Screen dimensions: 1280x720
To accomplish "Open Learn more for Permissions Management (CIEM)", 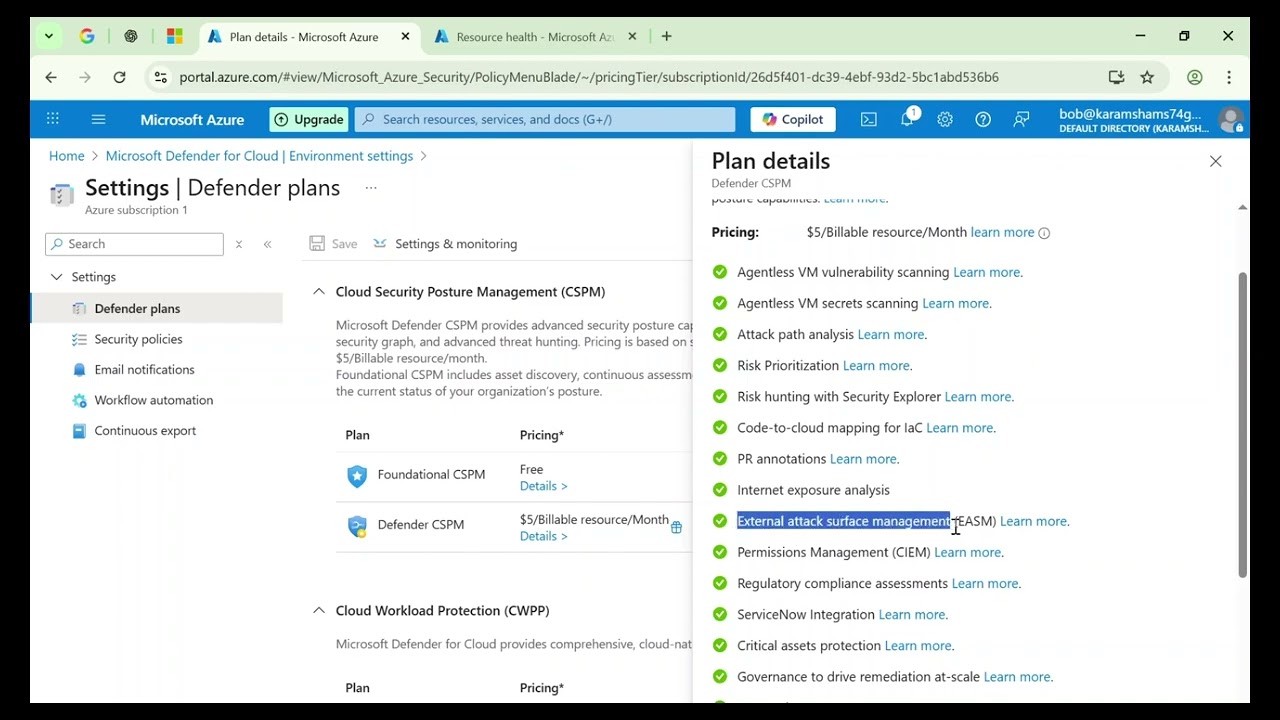I will 967,552.
